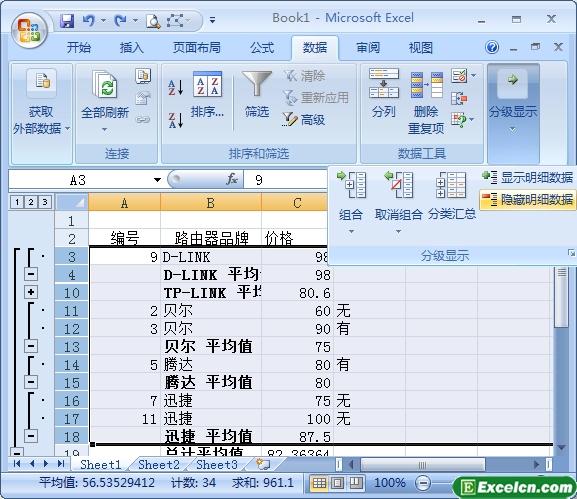Expand the TP-LINK group at row 10
This screenshot has height=499, width=577.
pos(31,293)
